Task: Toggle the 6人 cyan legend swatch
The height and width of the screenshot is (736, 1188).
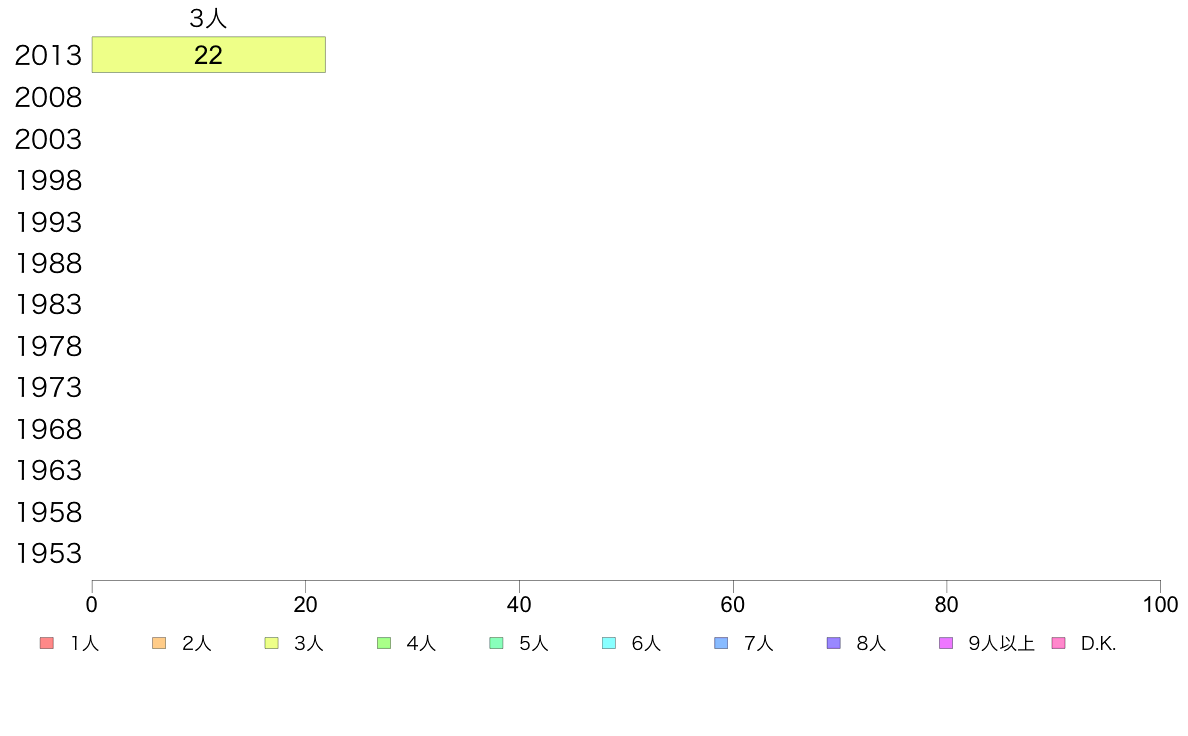Action: pyautogui.click(x=608, y=643)
